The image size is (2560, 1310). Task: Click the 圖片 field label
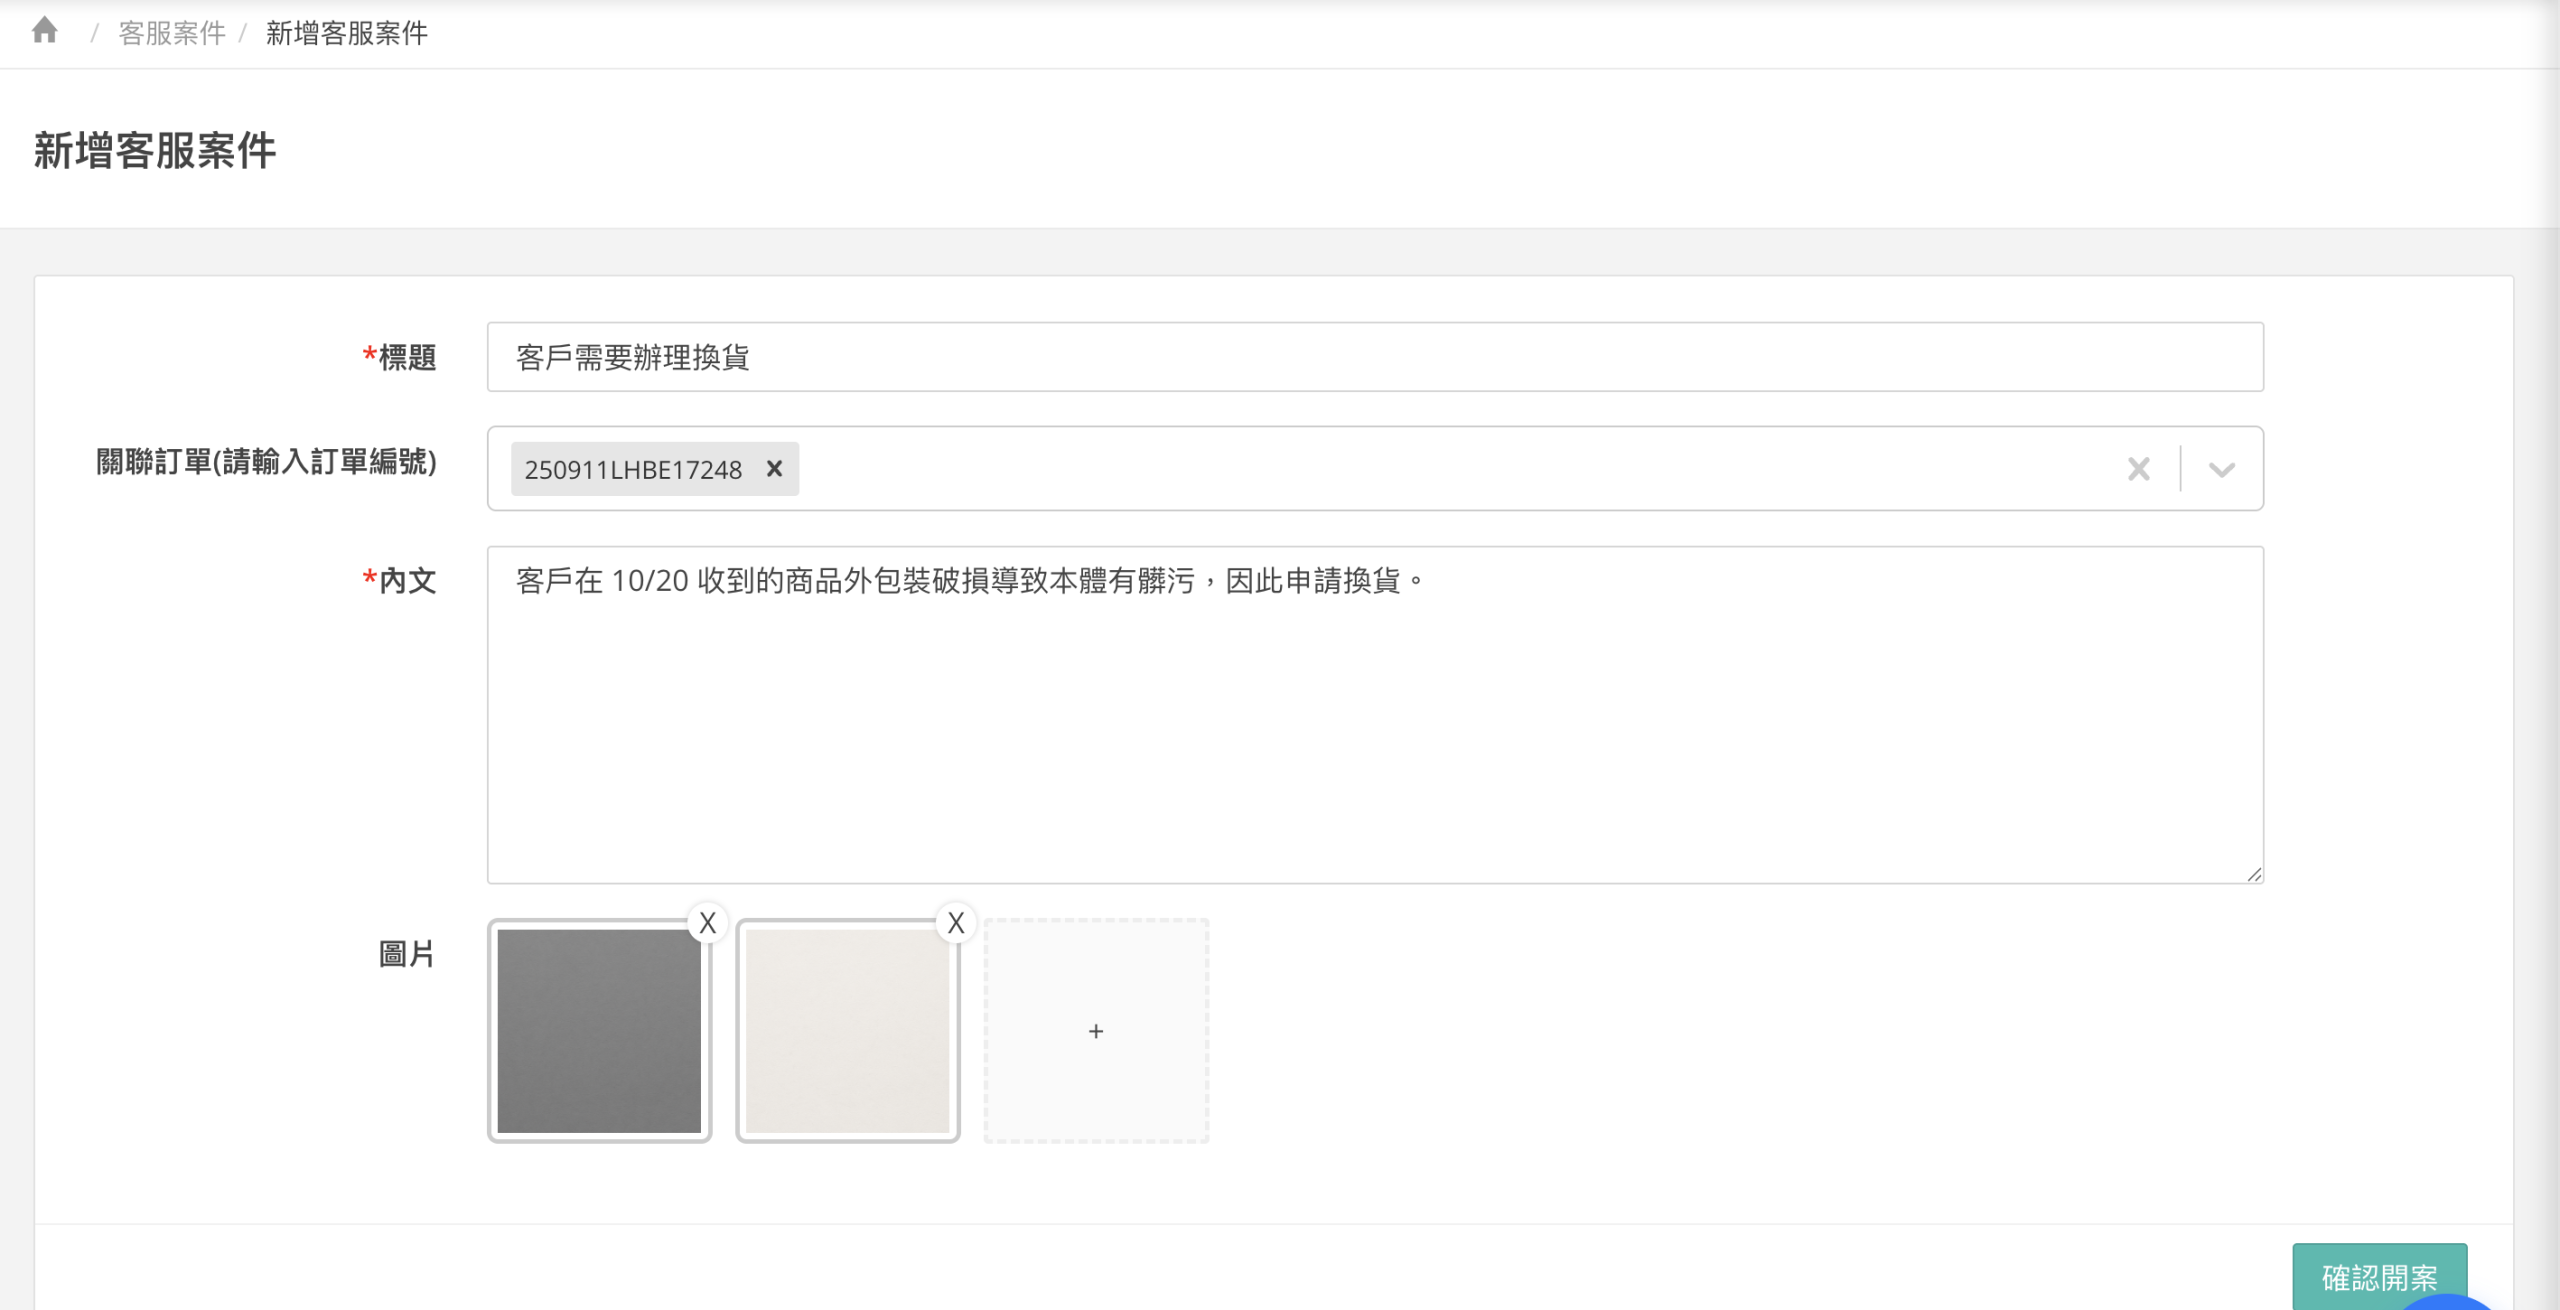[x=406, y=954]
